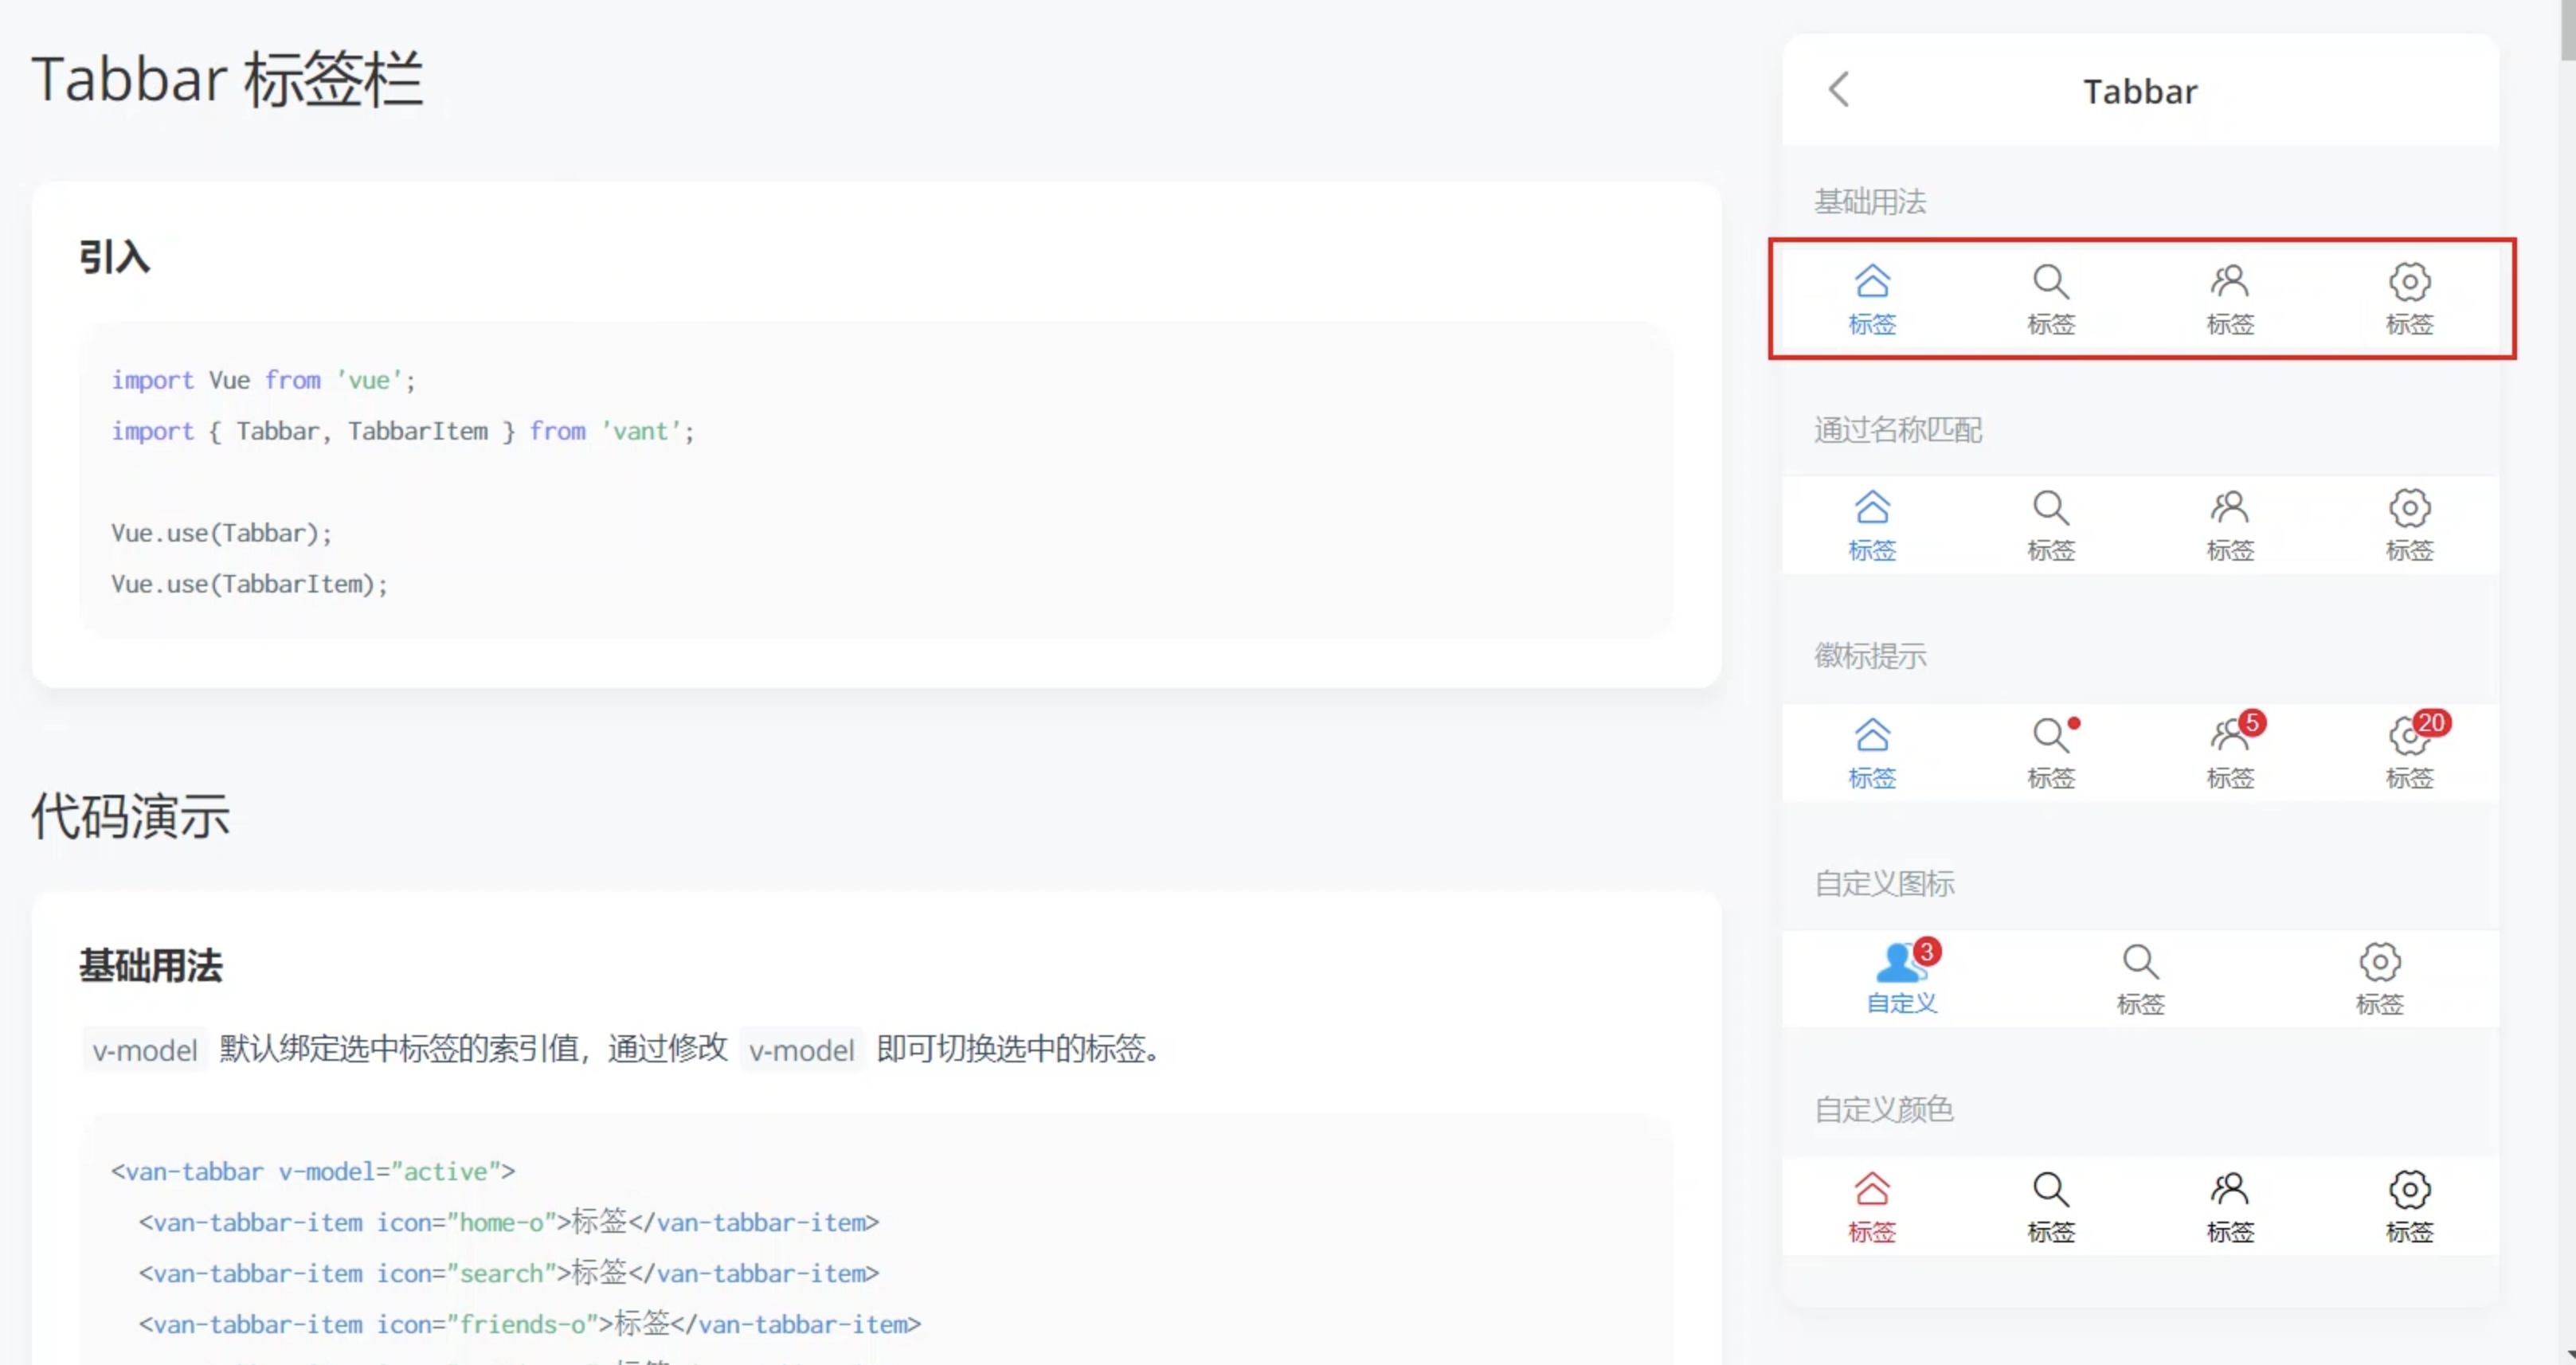Click the 基础用法 section heading
The image size is (2576, 1365).
point(151,966)
